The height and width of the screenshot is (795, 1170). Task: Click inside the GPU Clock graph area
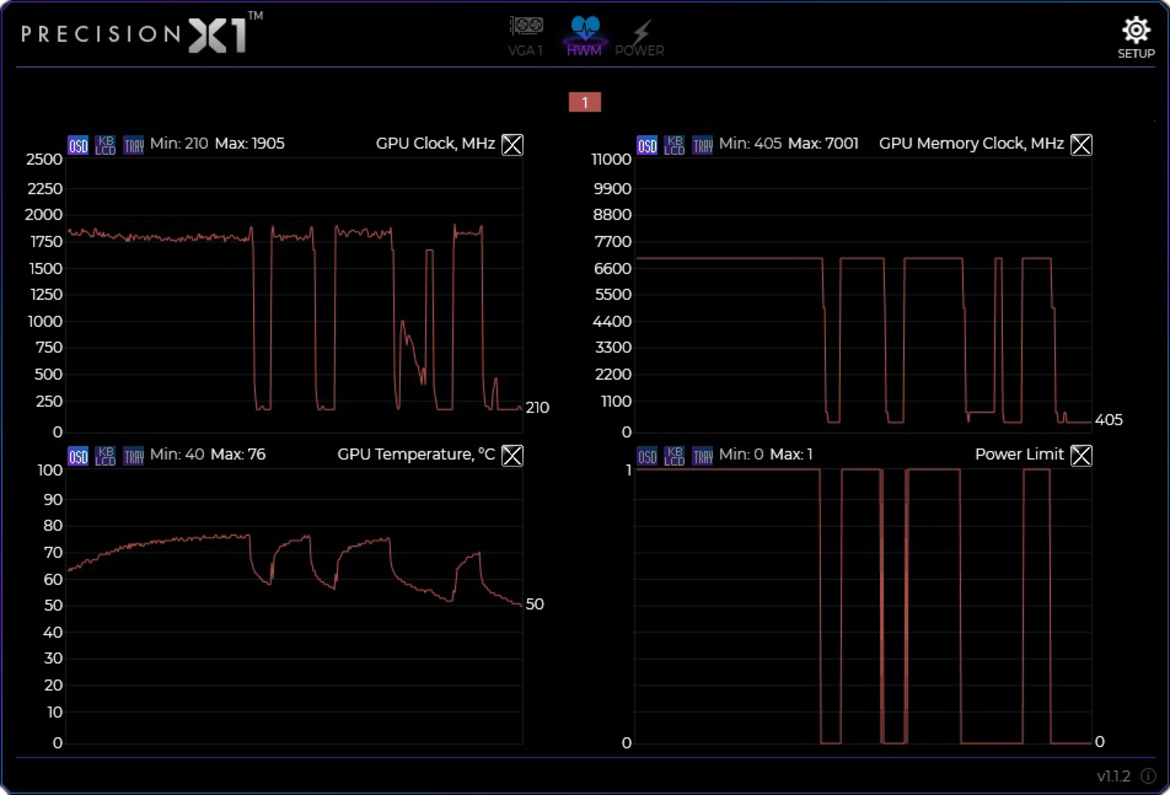[x=295, y=296]
